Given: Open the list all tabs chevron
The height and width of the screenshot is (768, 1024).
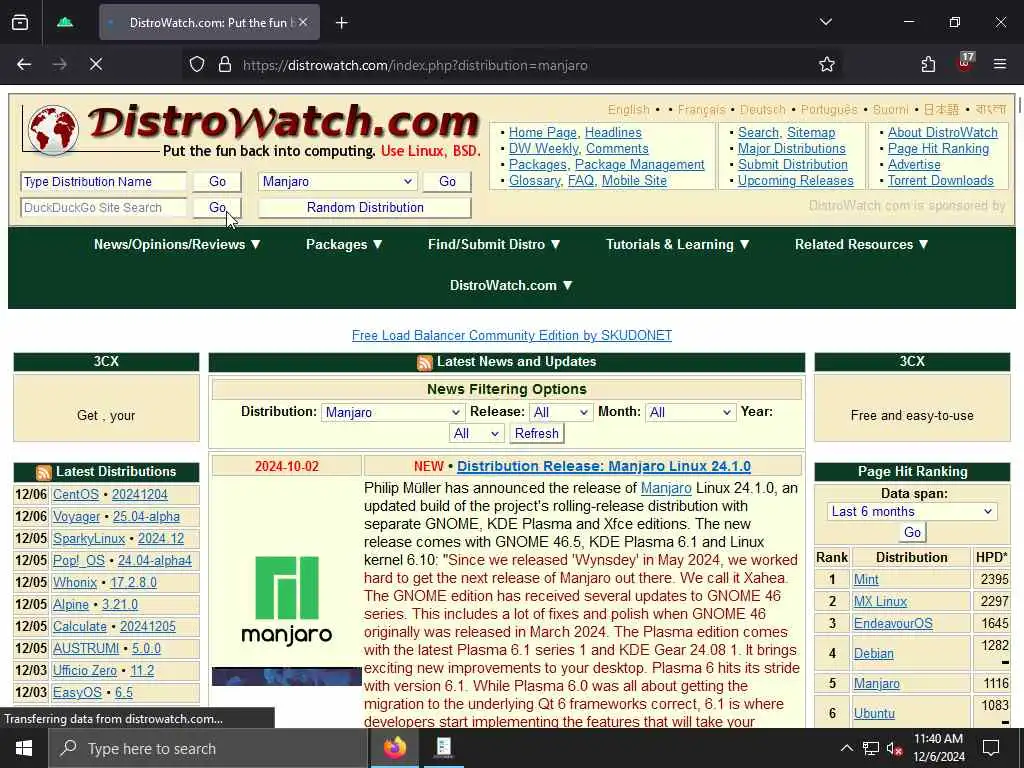Looking at the screenshot, I should [x=825, y=22].
